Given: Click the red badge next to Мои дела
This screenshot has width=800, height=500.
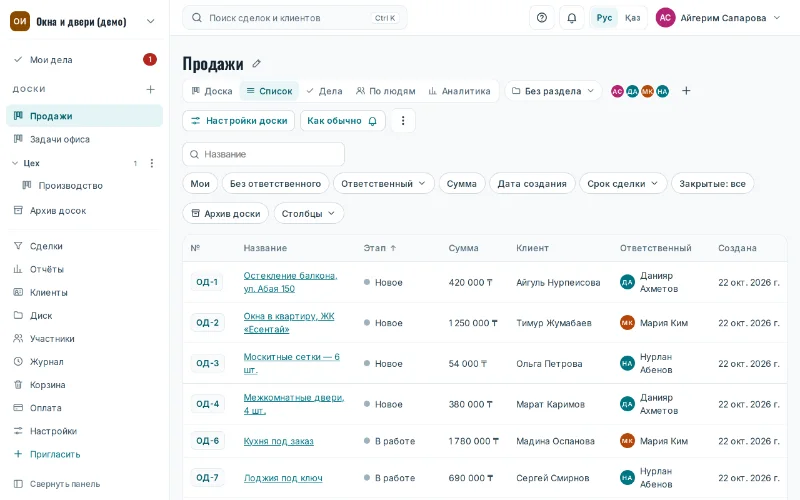Looking at the screenshot, I should coord(149,60).
